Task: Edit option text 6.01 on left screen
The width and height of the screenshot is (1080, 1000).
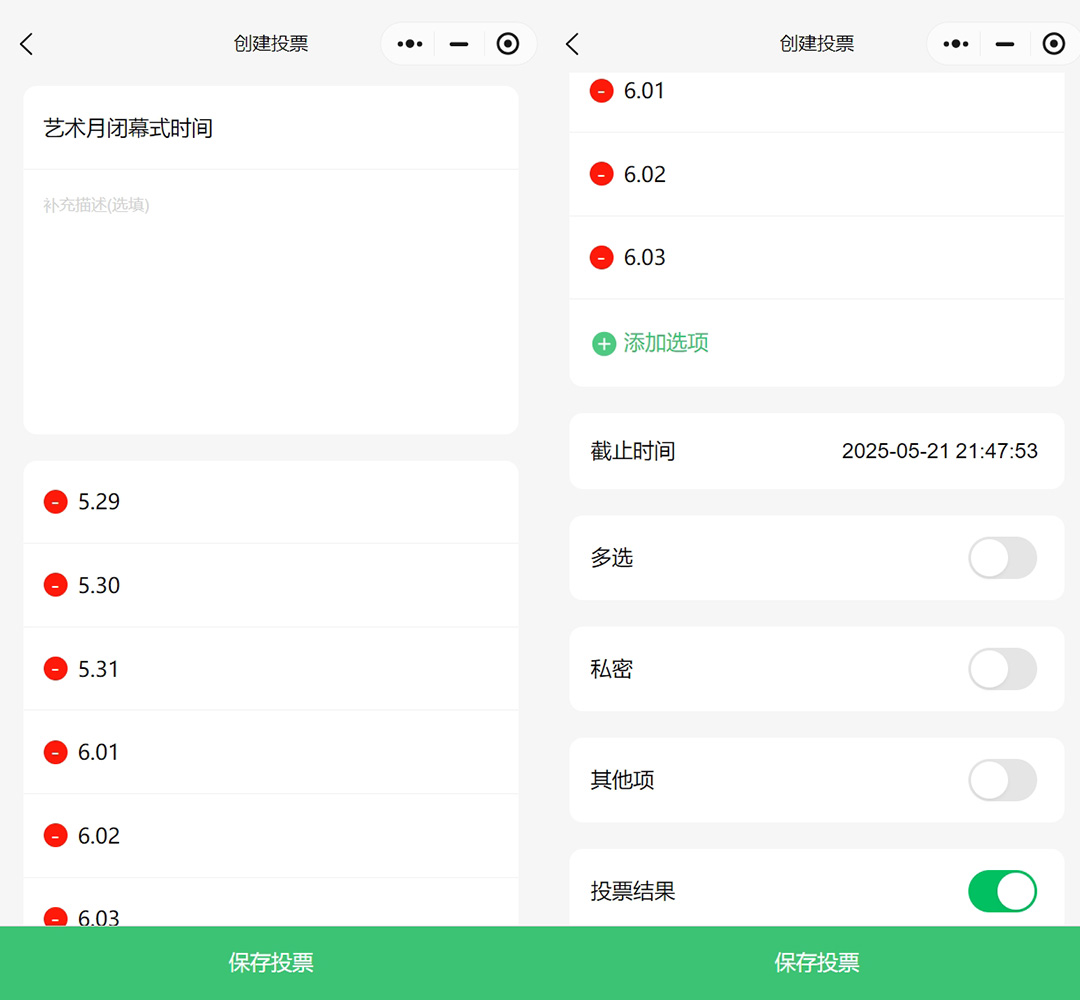Action: [x=98, y=753]
